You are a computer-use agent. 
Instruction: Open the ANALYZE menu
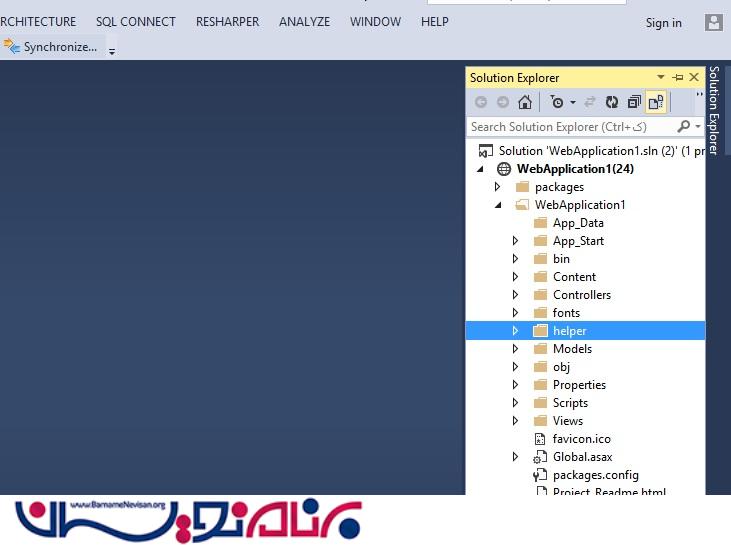[304, 22]
